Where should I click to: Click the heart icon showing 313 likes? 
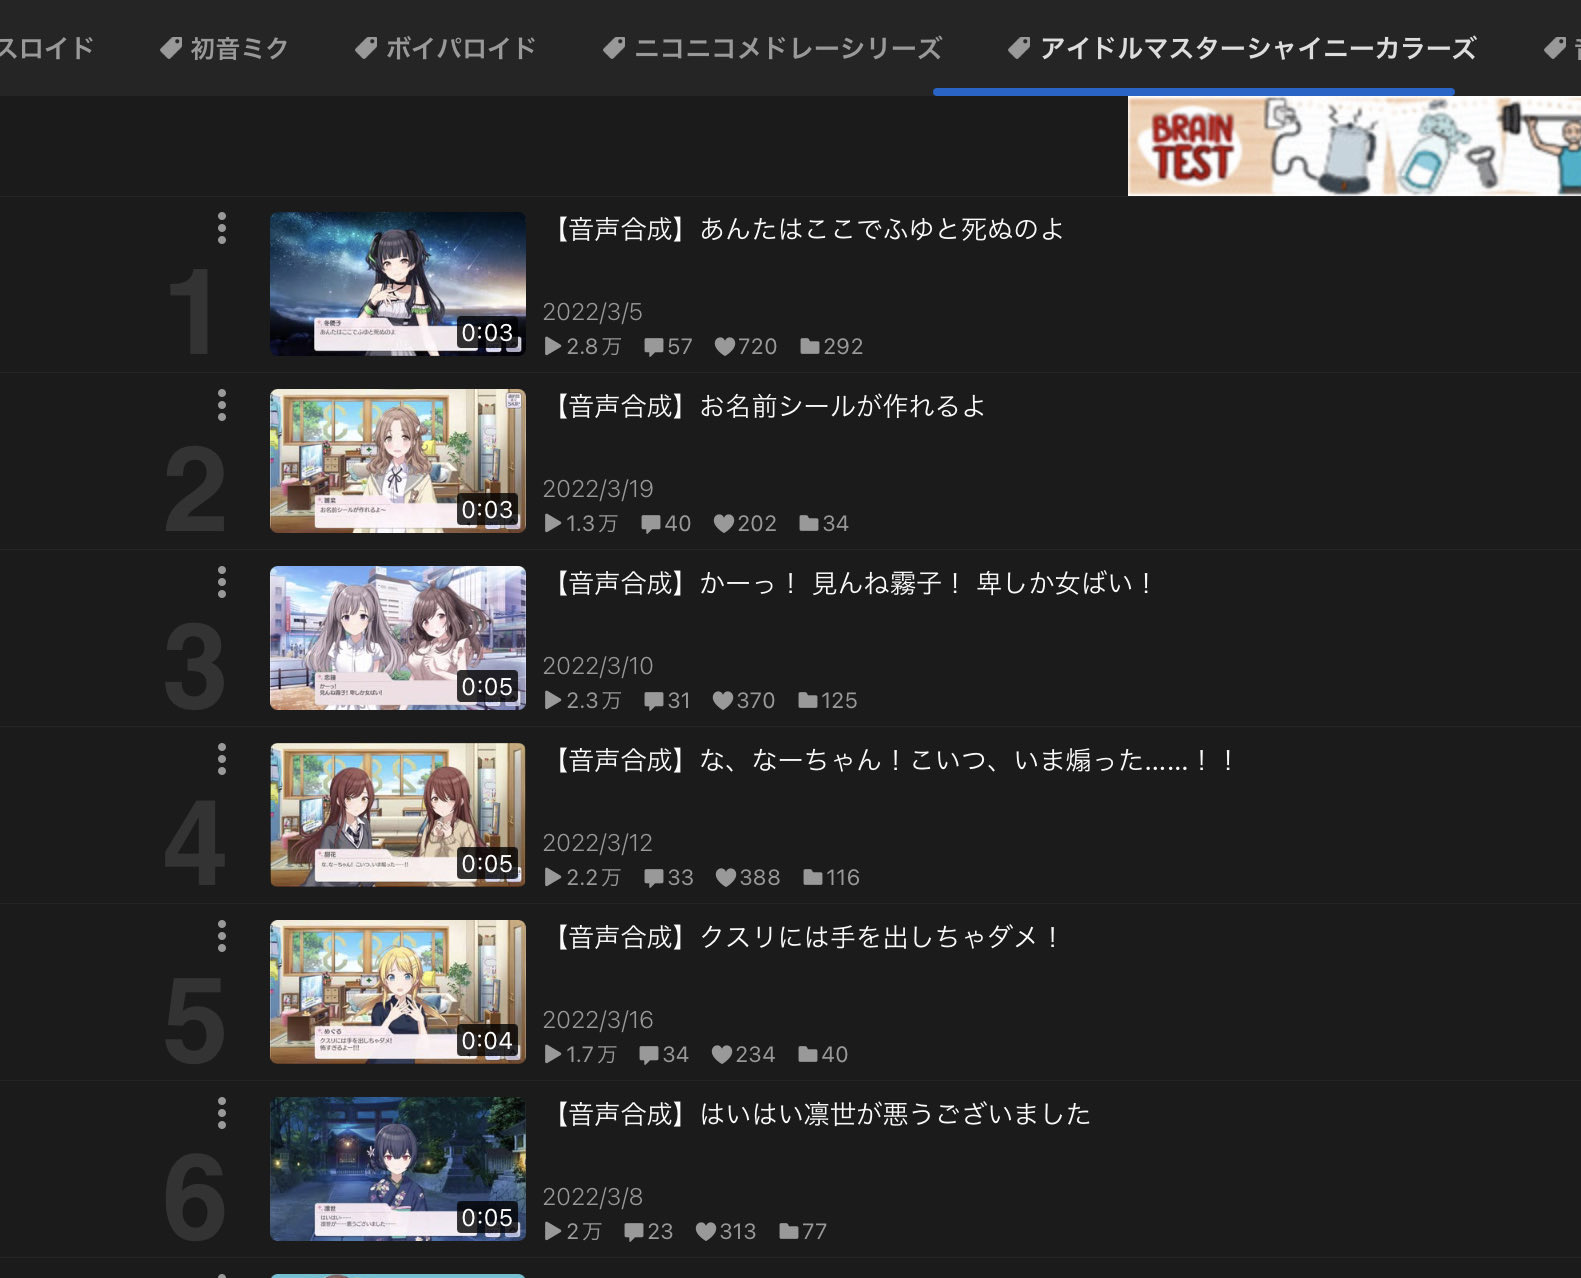(706, 1231)
